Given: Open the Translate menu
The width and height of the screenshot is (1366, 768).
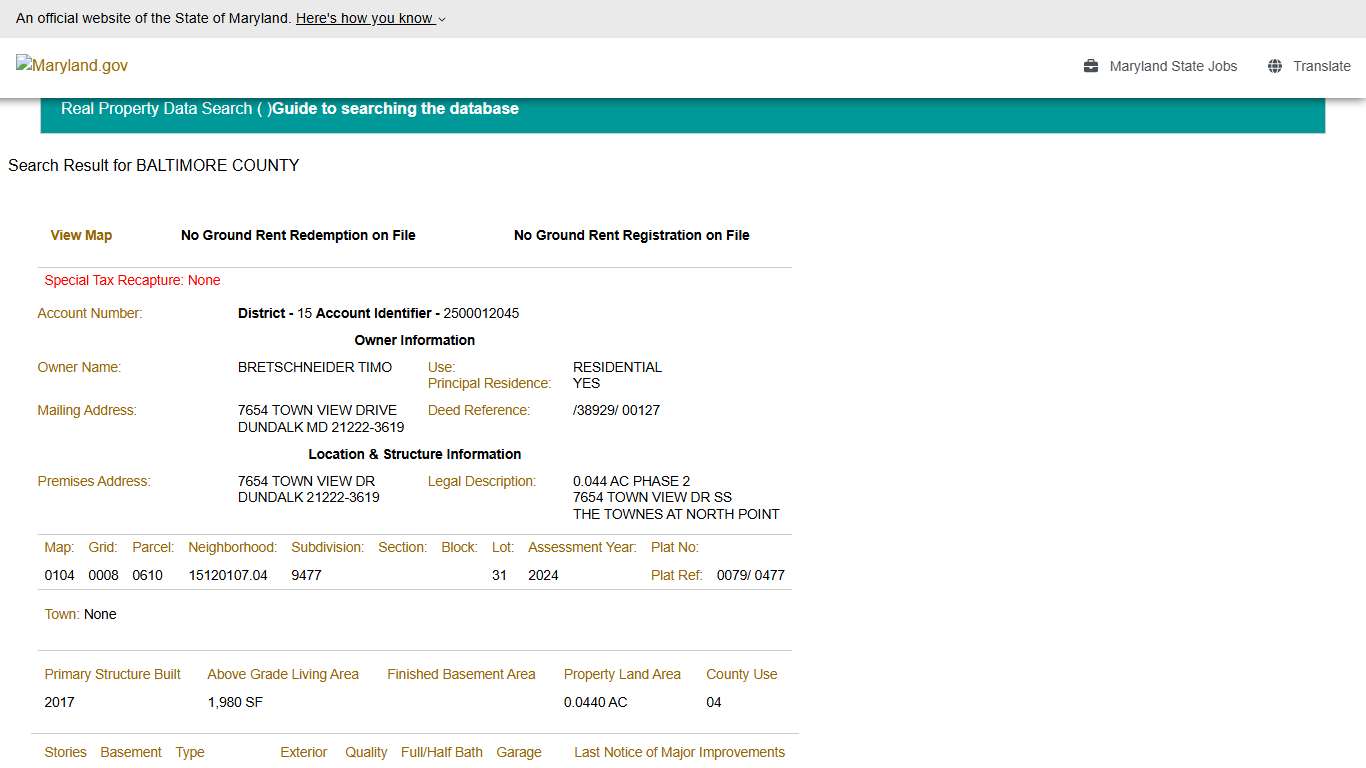Looking at the screenshot, I should coord(1322,66).
